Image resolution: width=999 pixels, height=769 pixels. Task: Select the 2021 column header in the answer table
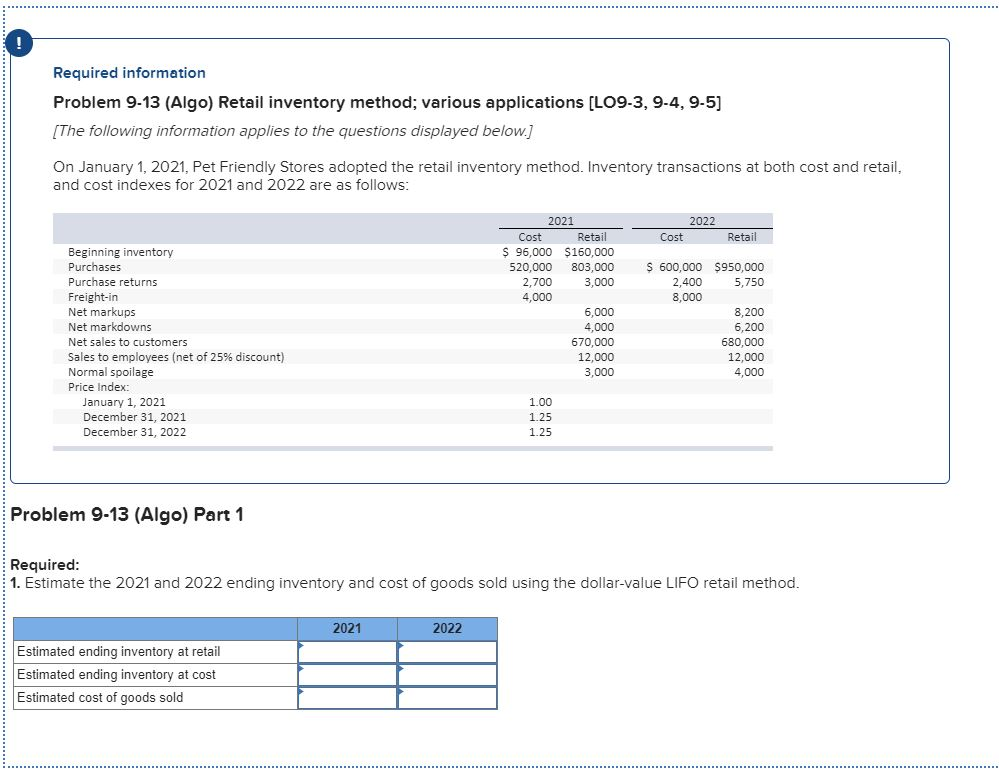point(347,628)
